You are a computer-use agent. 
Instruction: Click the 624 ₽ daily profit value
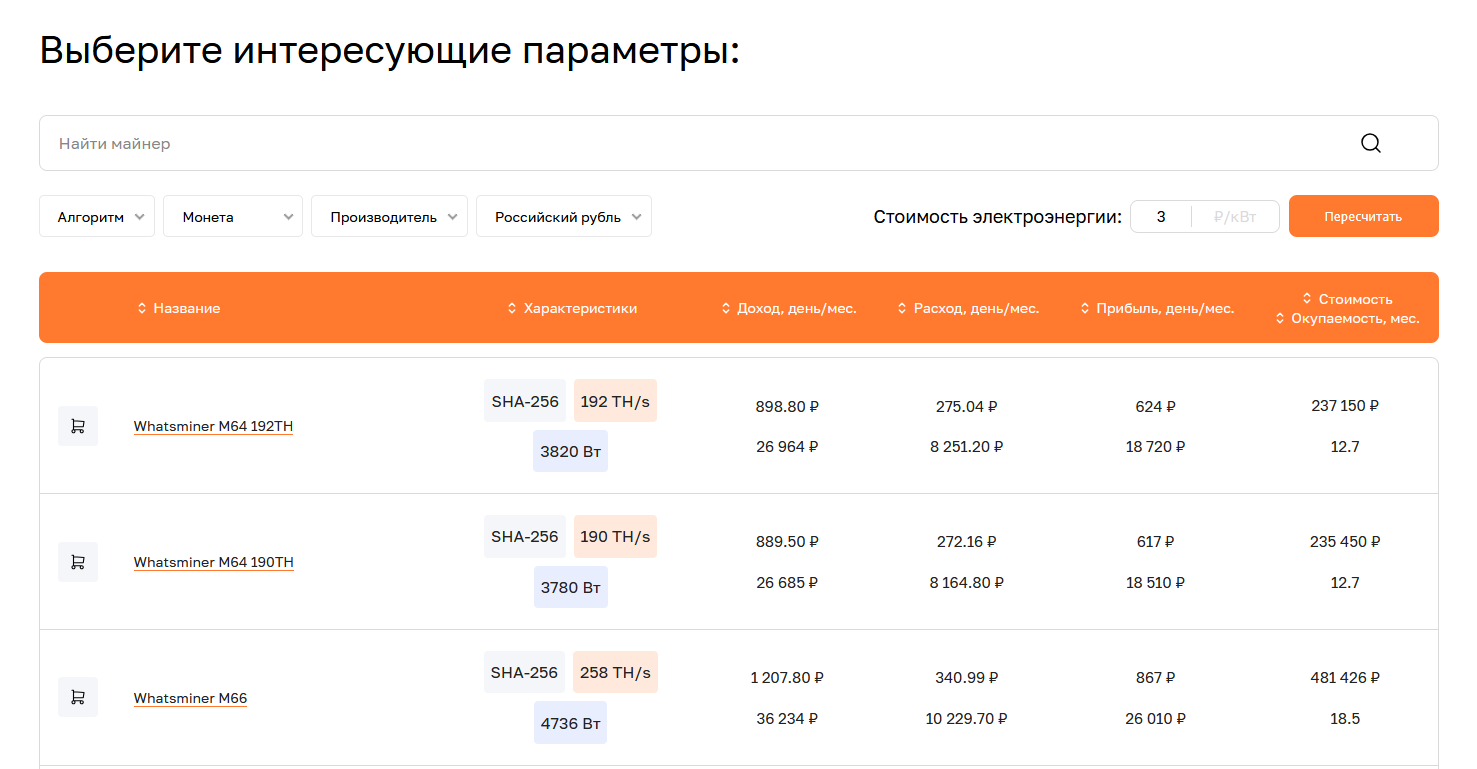tap(1155, 407)
